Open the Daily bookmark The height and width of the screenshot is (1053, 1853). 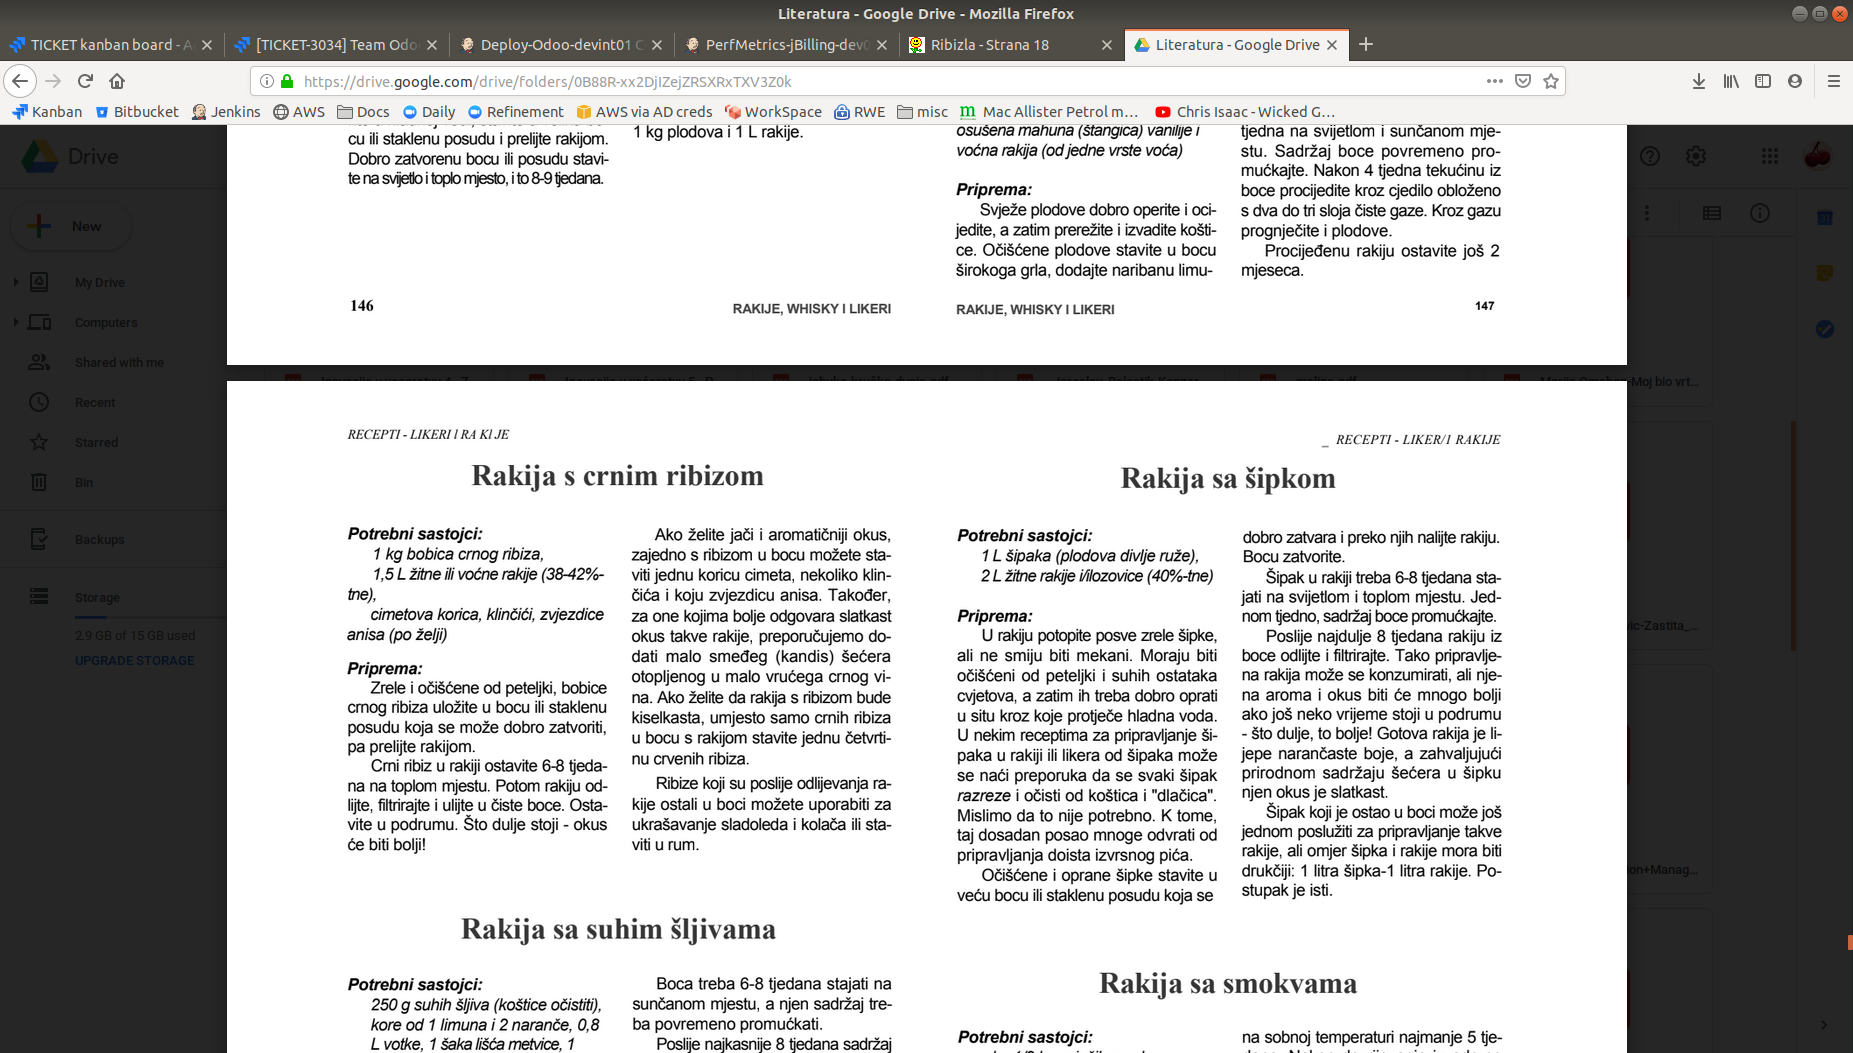pos(429,112)
